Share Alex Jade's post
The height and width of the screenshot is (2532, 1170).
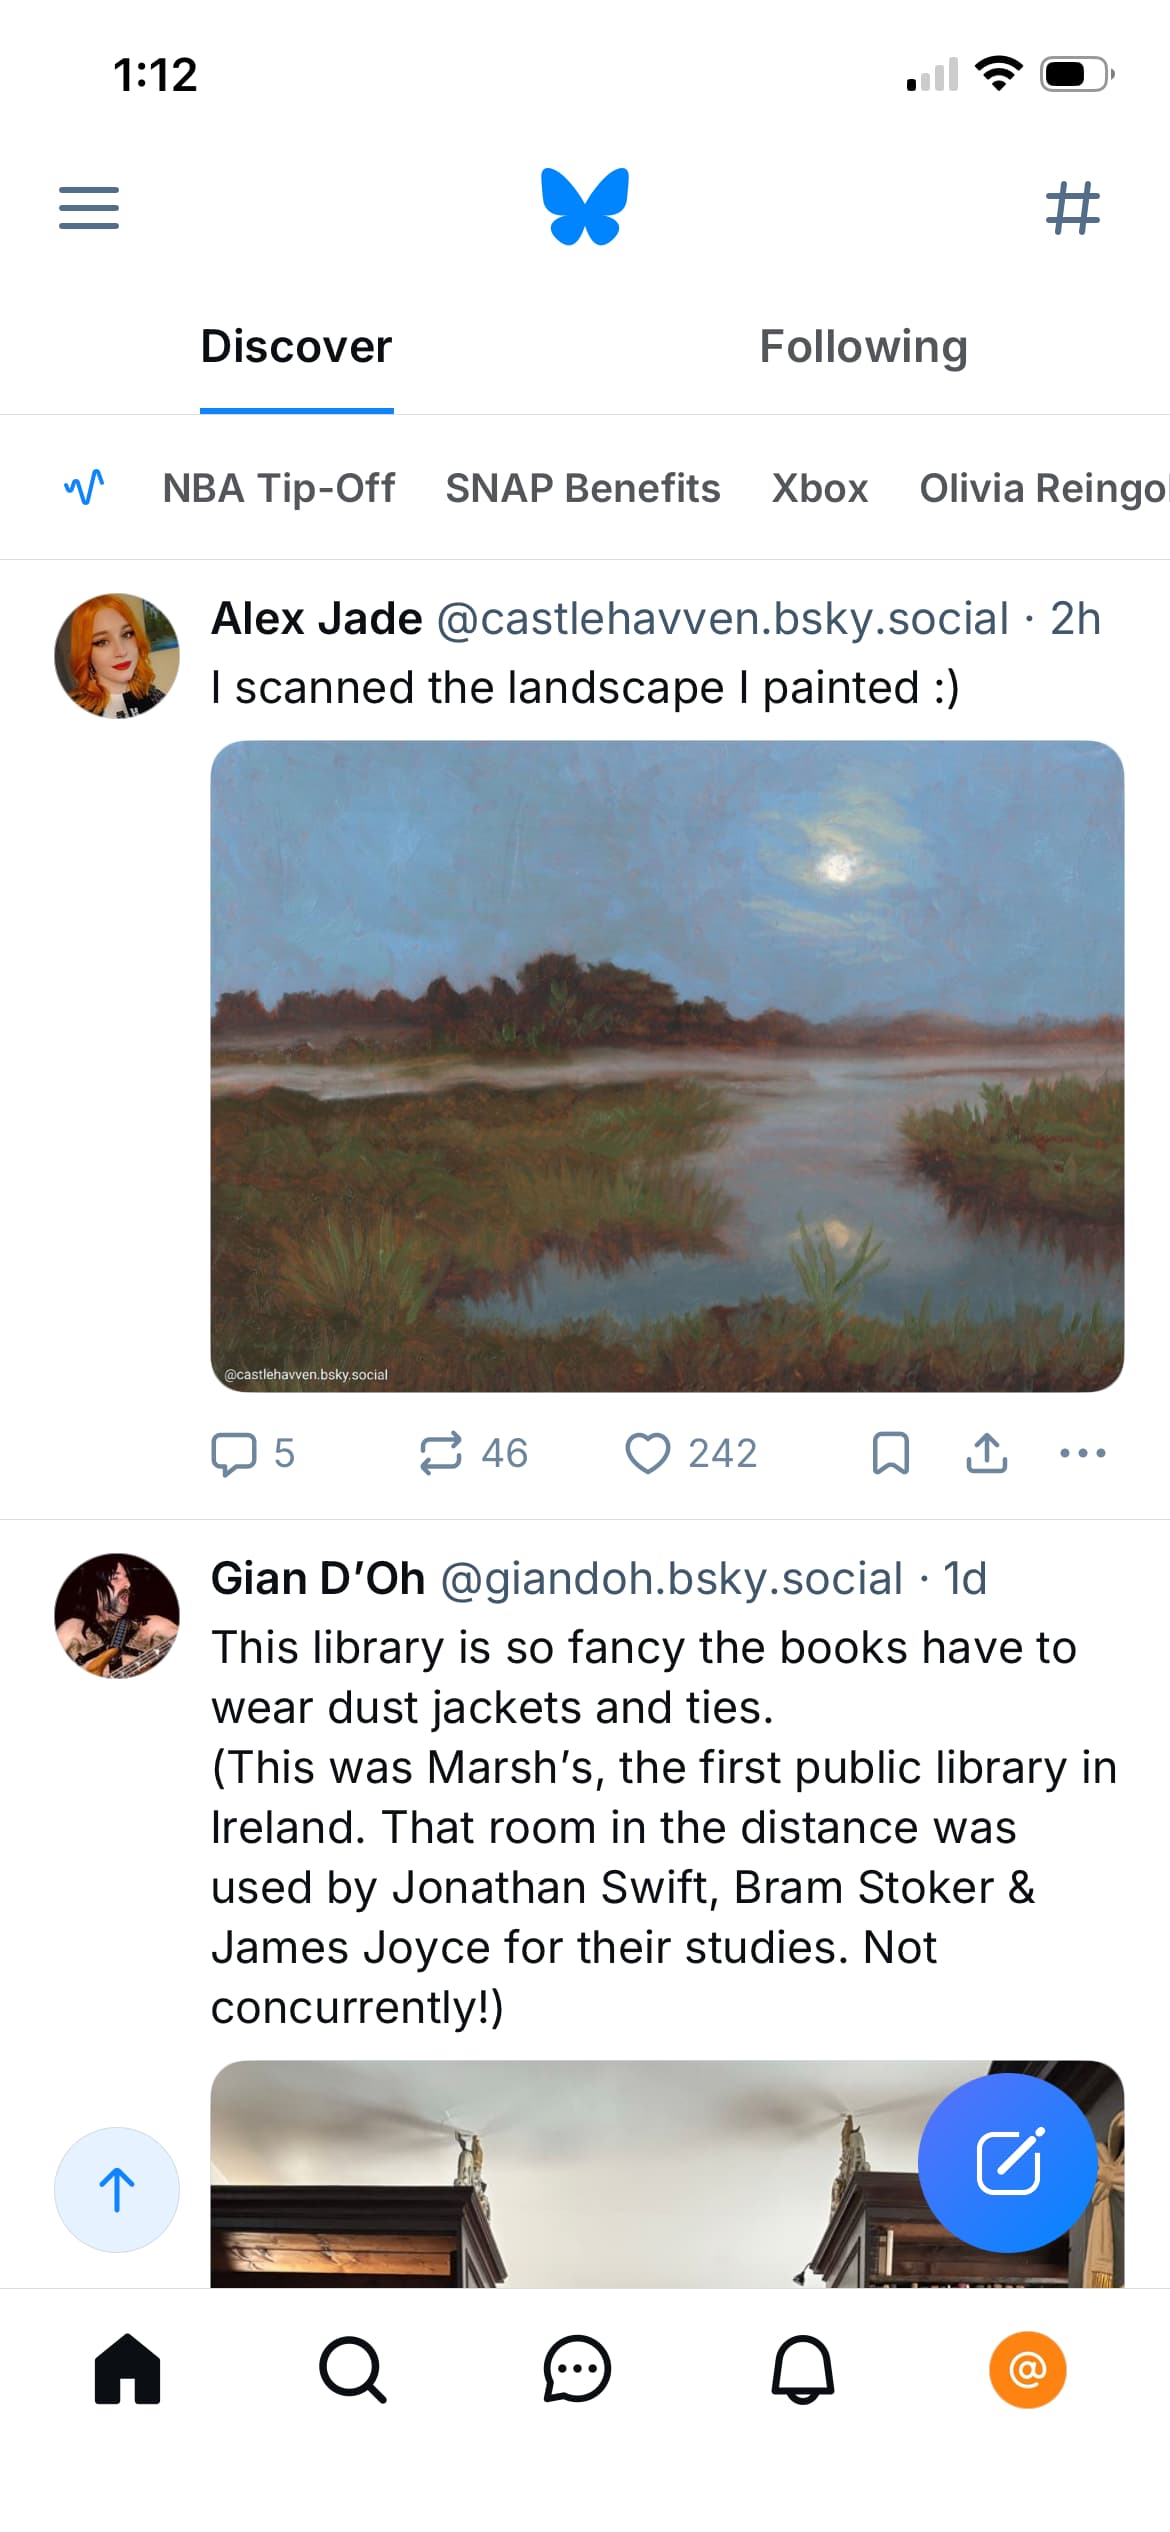pos(986,1453)
